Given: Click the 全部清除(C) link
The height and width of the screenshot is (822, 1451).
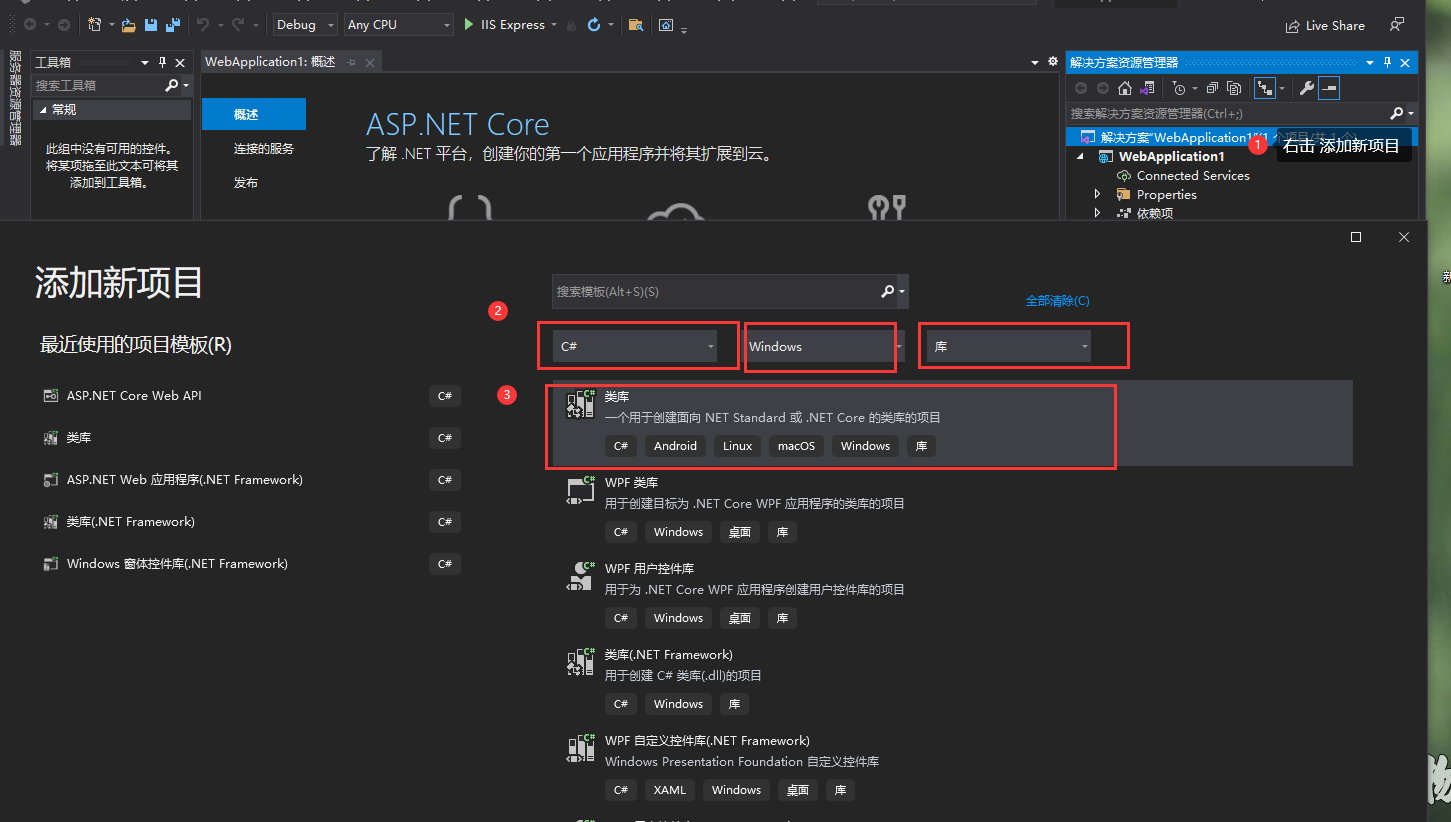Looking at the screenshot, I should tap(1057, 300).
